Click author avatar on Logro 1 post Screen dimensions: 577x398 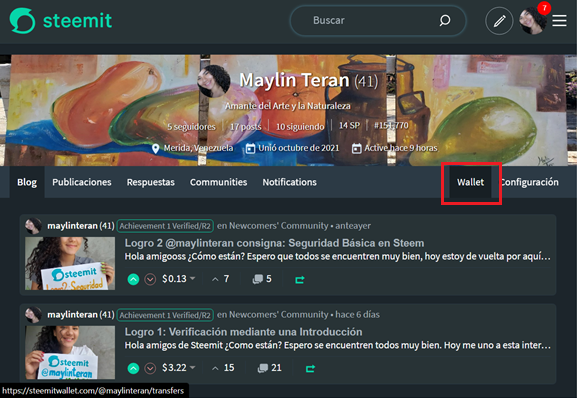click(x=33, y=315)
